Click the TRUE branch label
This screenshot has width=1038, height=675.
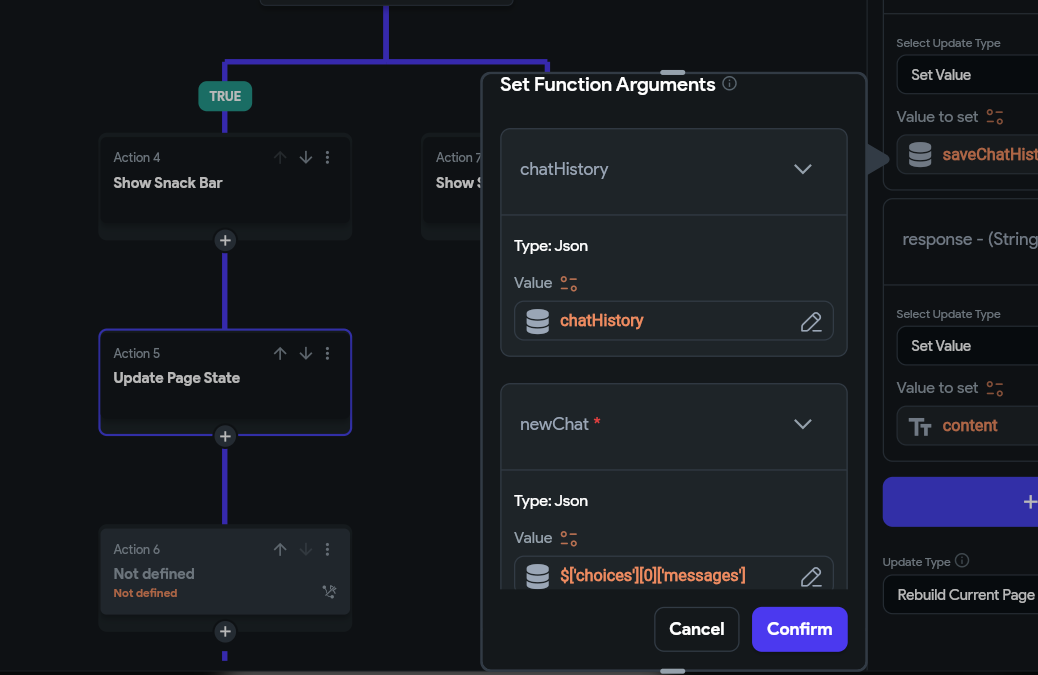point(225,96)
